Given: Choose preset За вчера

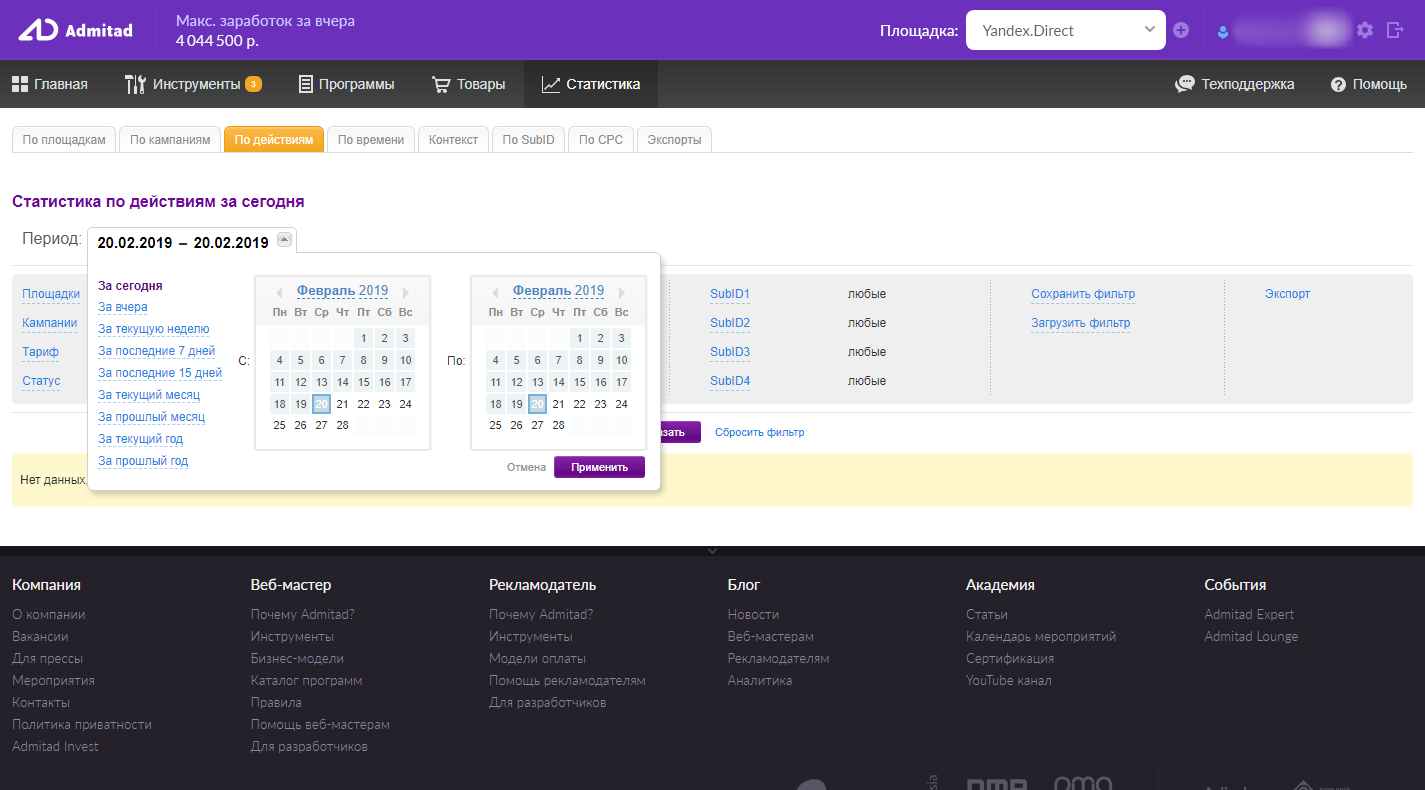Looking at the screenshot, I should tap(123, 307).
